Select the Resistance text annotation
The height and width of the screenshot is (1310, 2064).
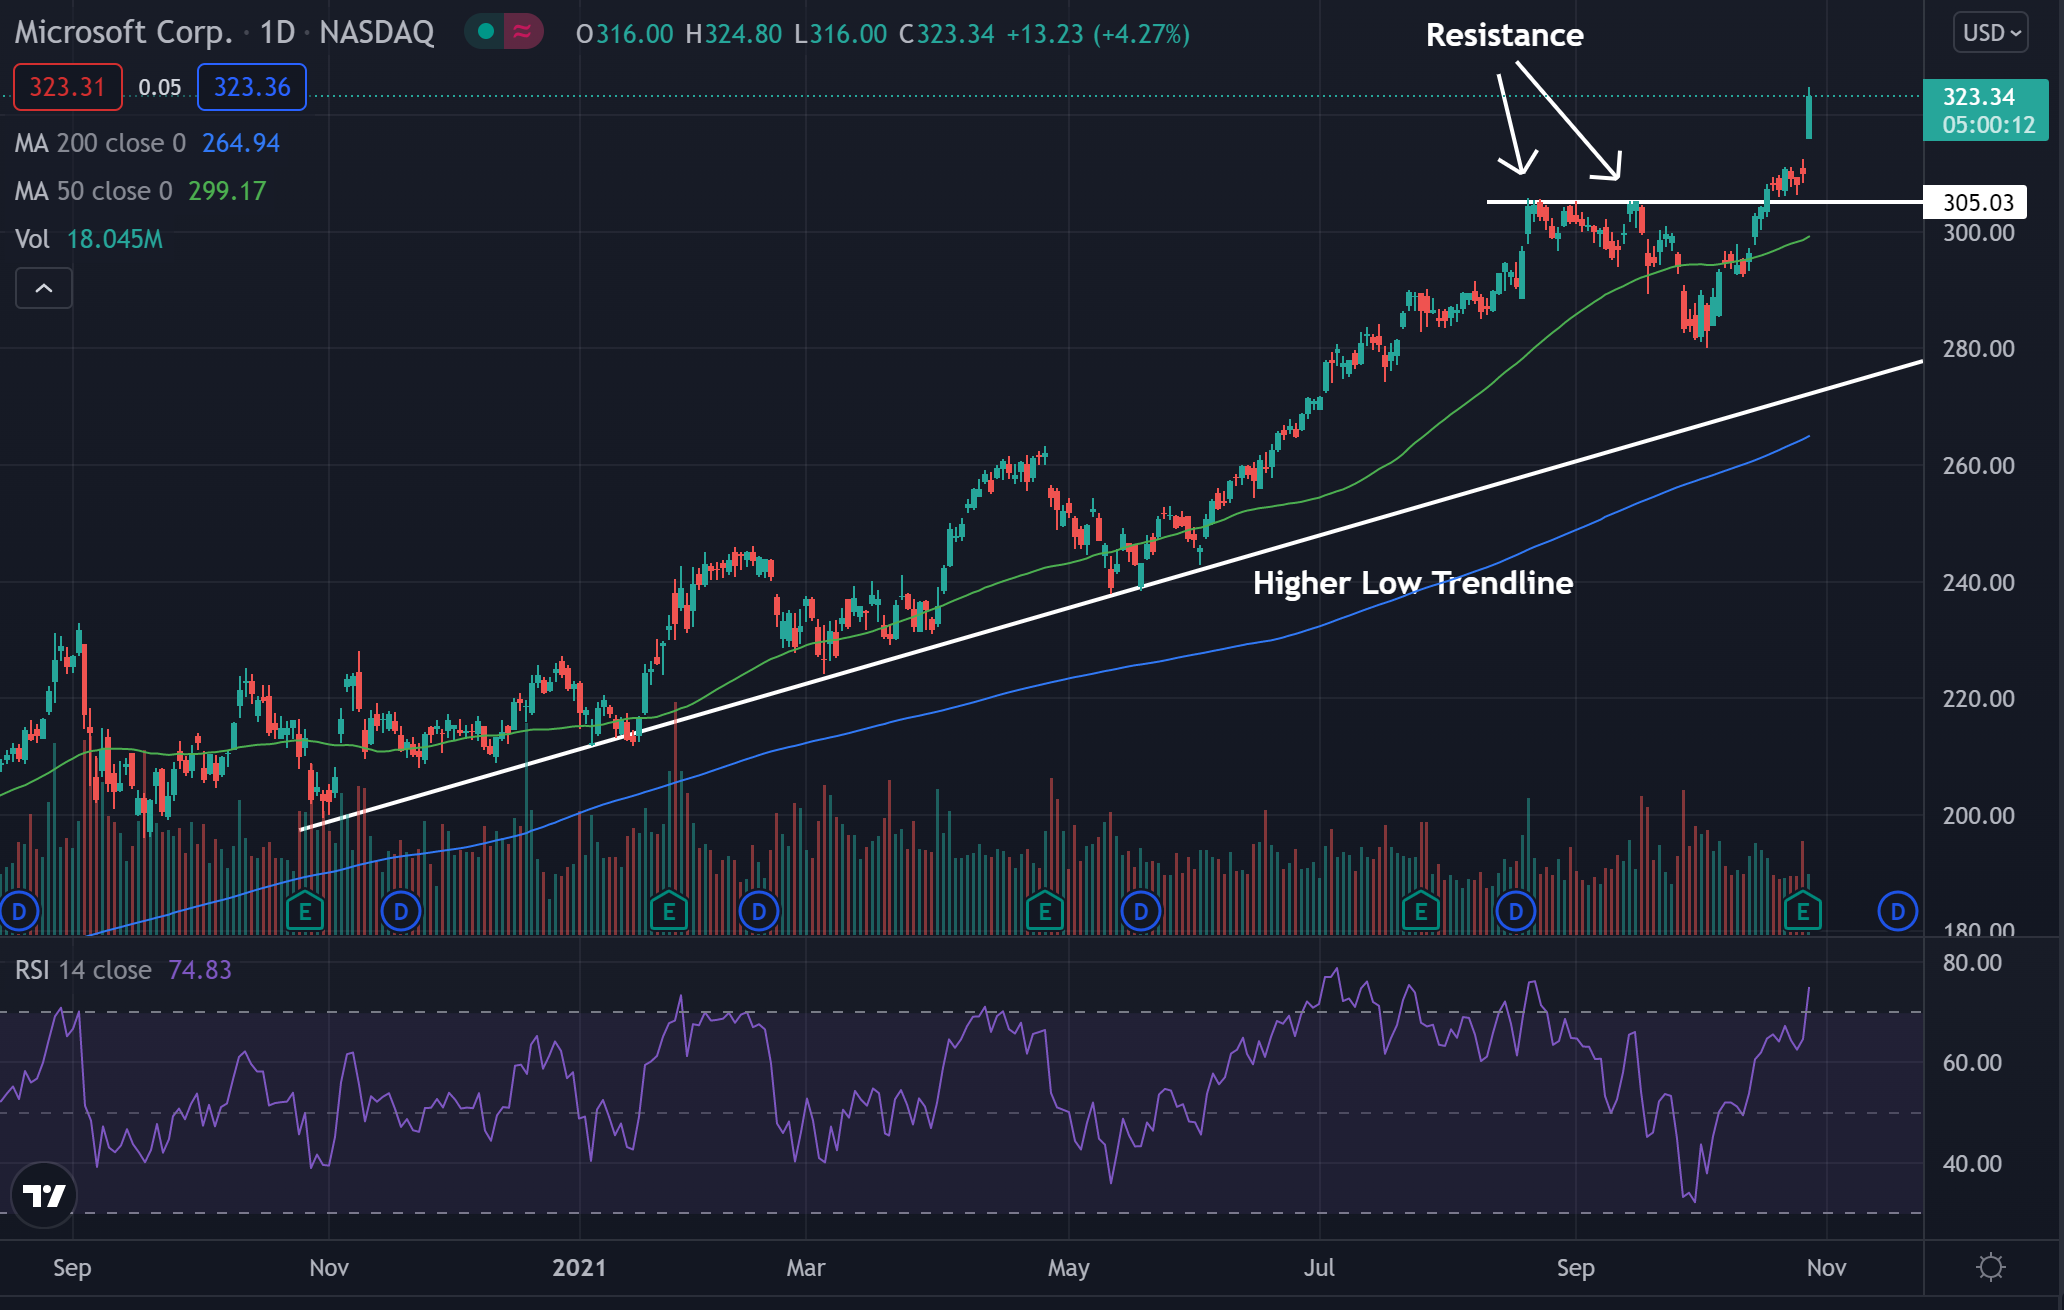point(1505,35)
